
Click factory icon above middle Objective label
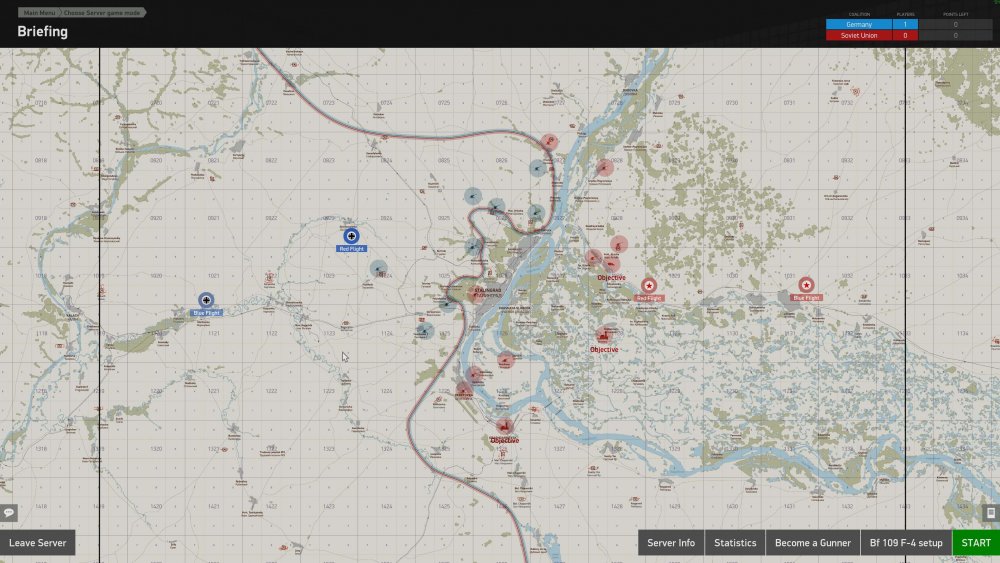(603, 335)
